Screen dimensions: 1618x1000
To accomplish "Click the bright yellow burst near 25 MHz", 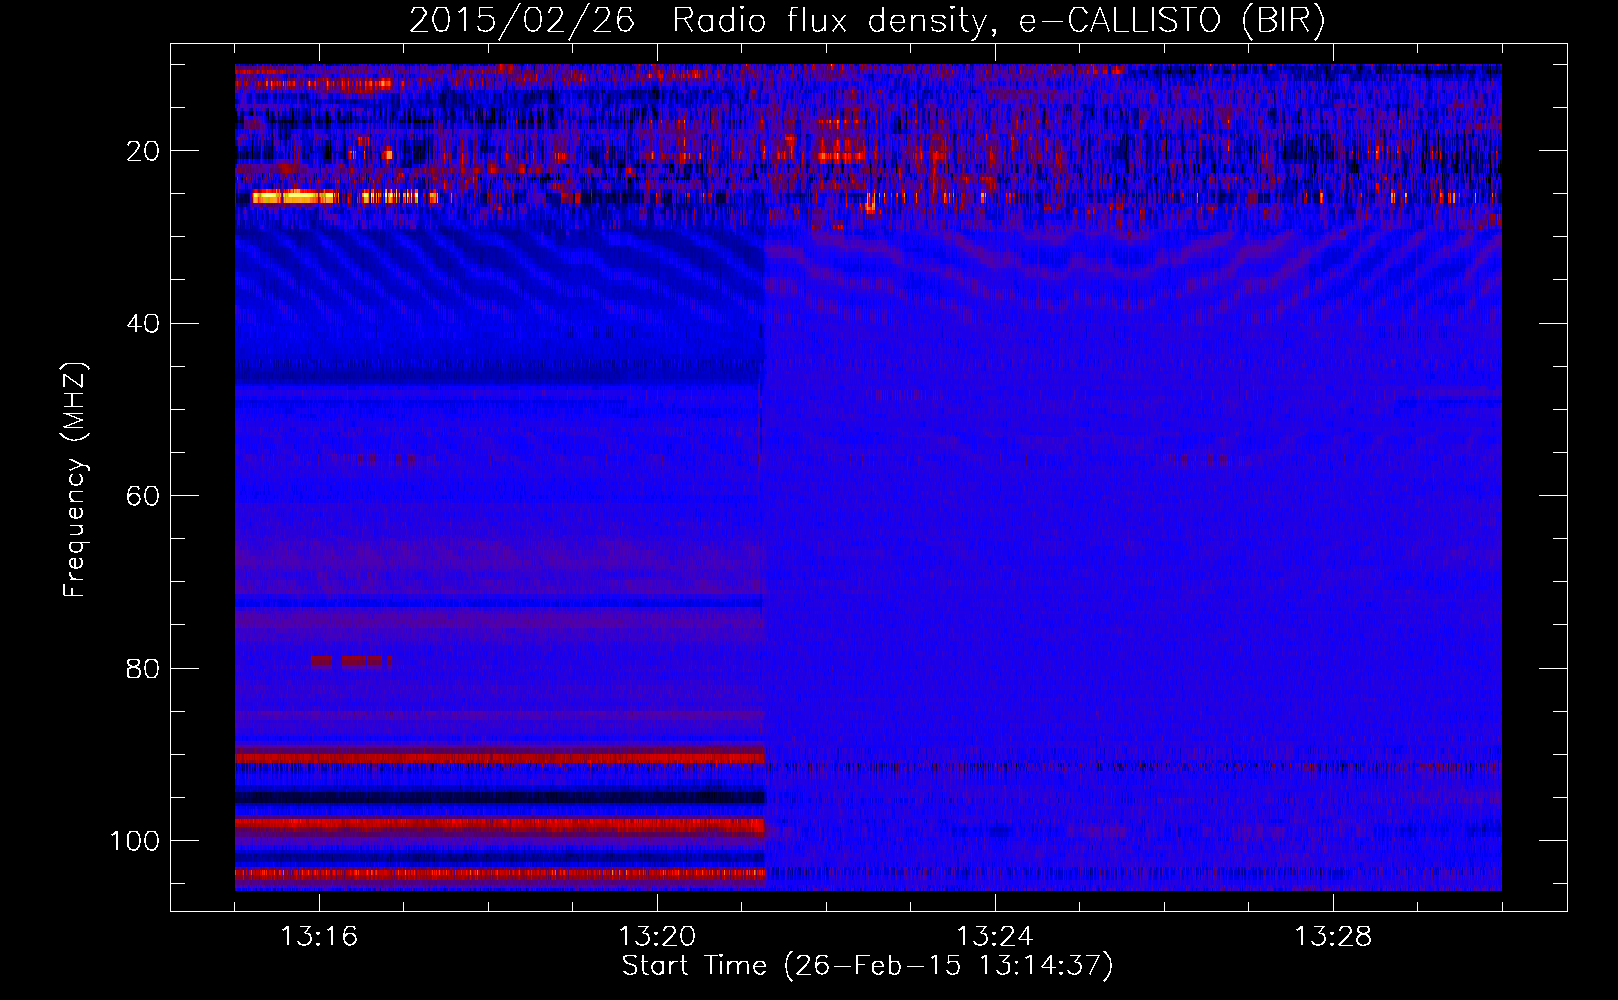I will (295, 197).
